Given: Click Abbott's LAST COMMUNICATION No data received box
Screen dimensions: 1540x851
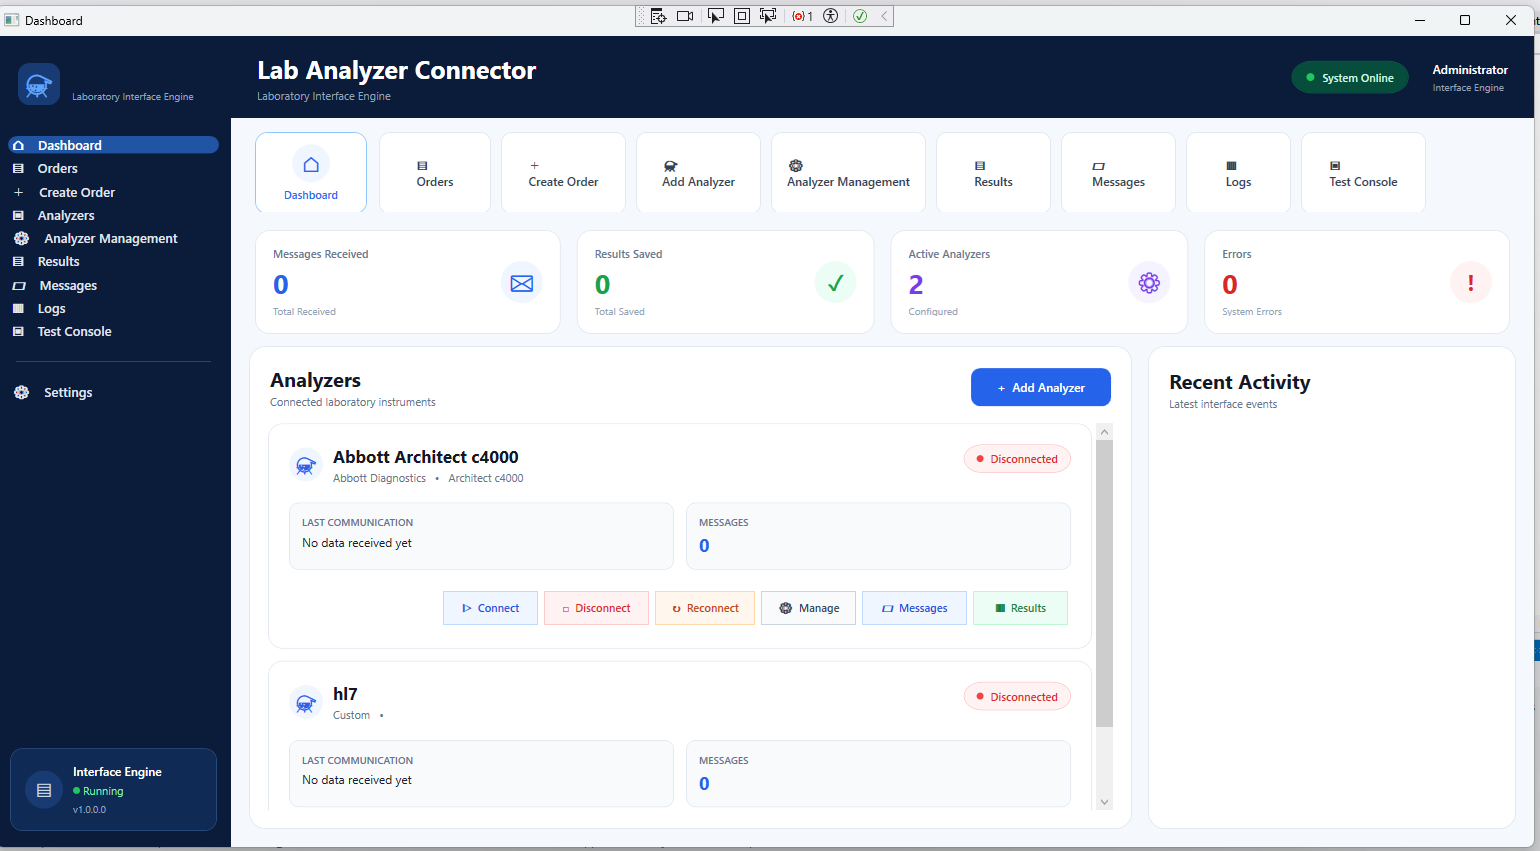Looking at the screenshot, I should tap(481, 536).
